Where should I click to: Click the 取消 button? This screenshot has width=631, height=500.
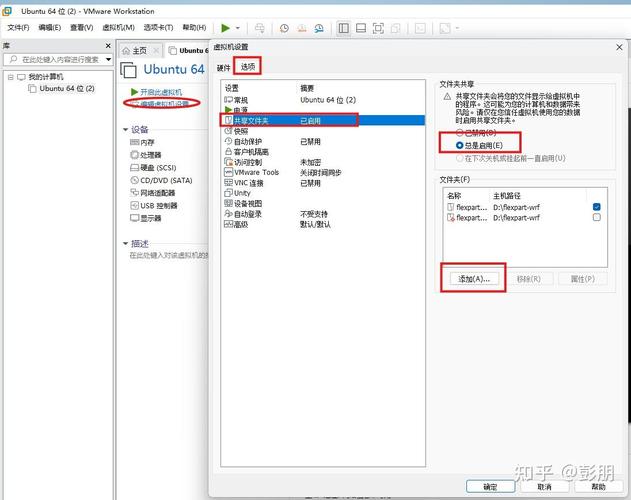click(x=544, y=486)
